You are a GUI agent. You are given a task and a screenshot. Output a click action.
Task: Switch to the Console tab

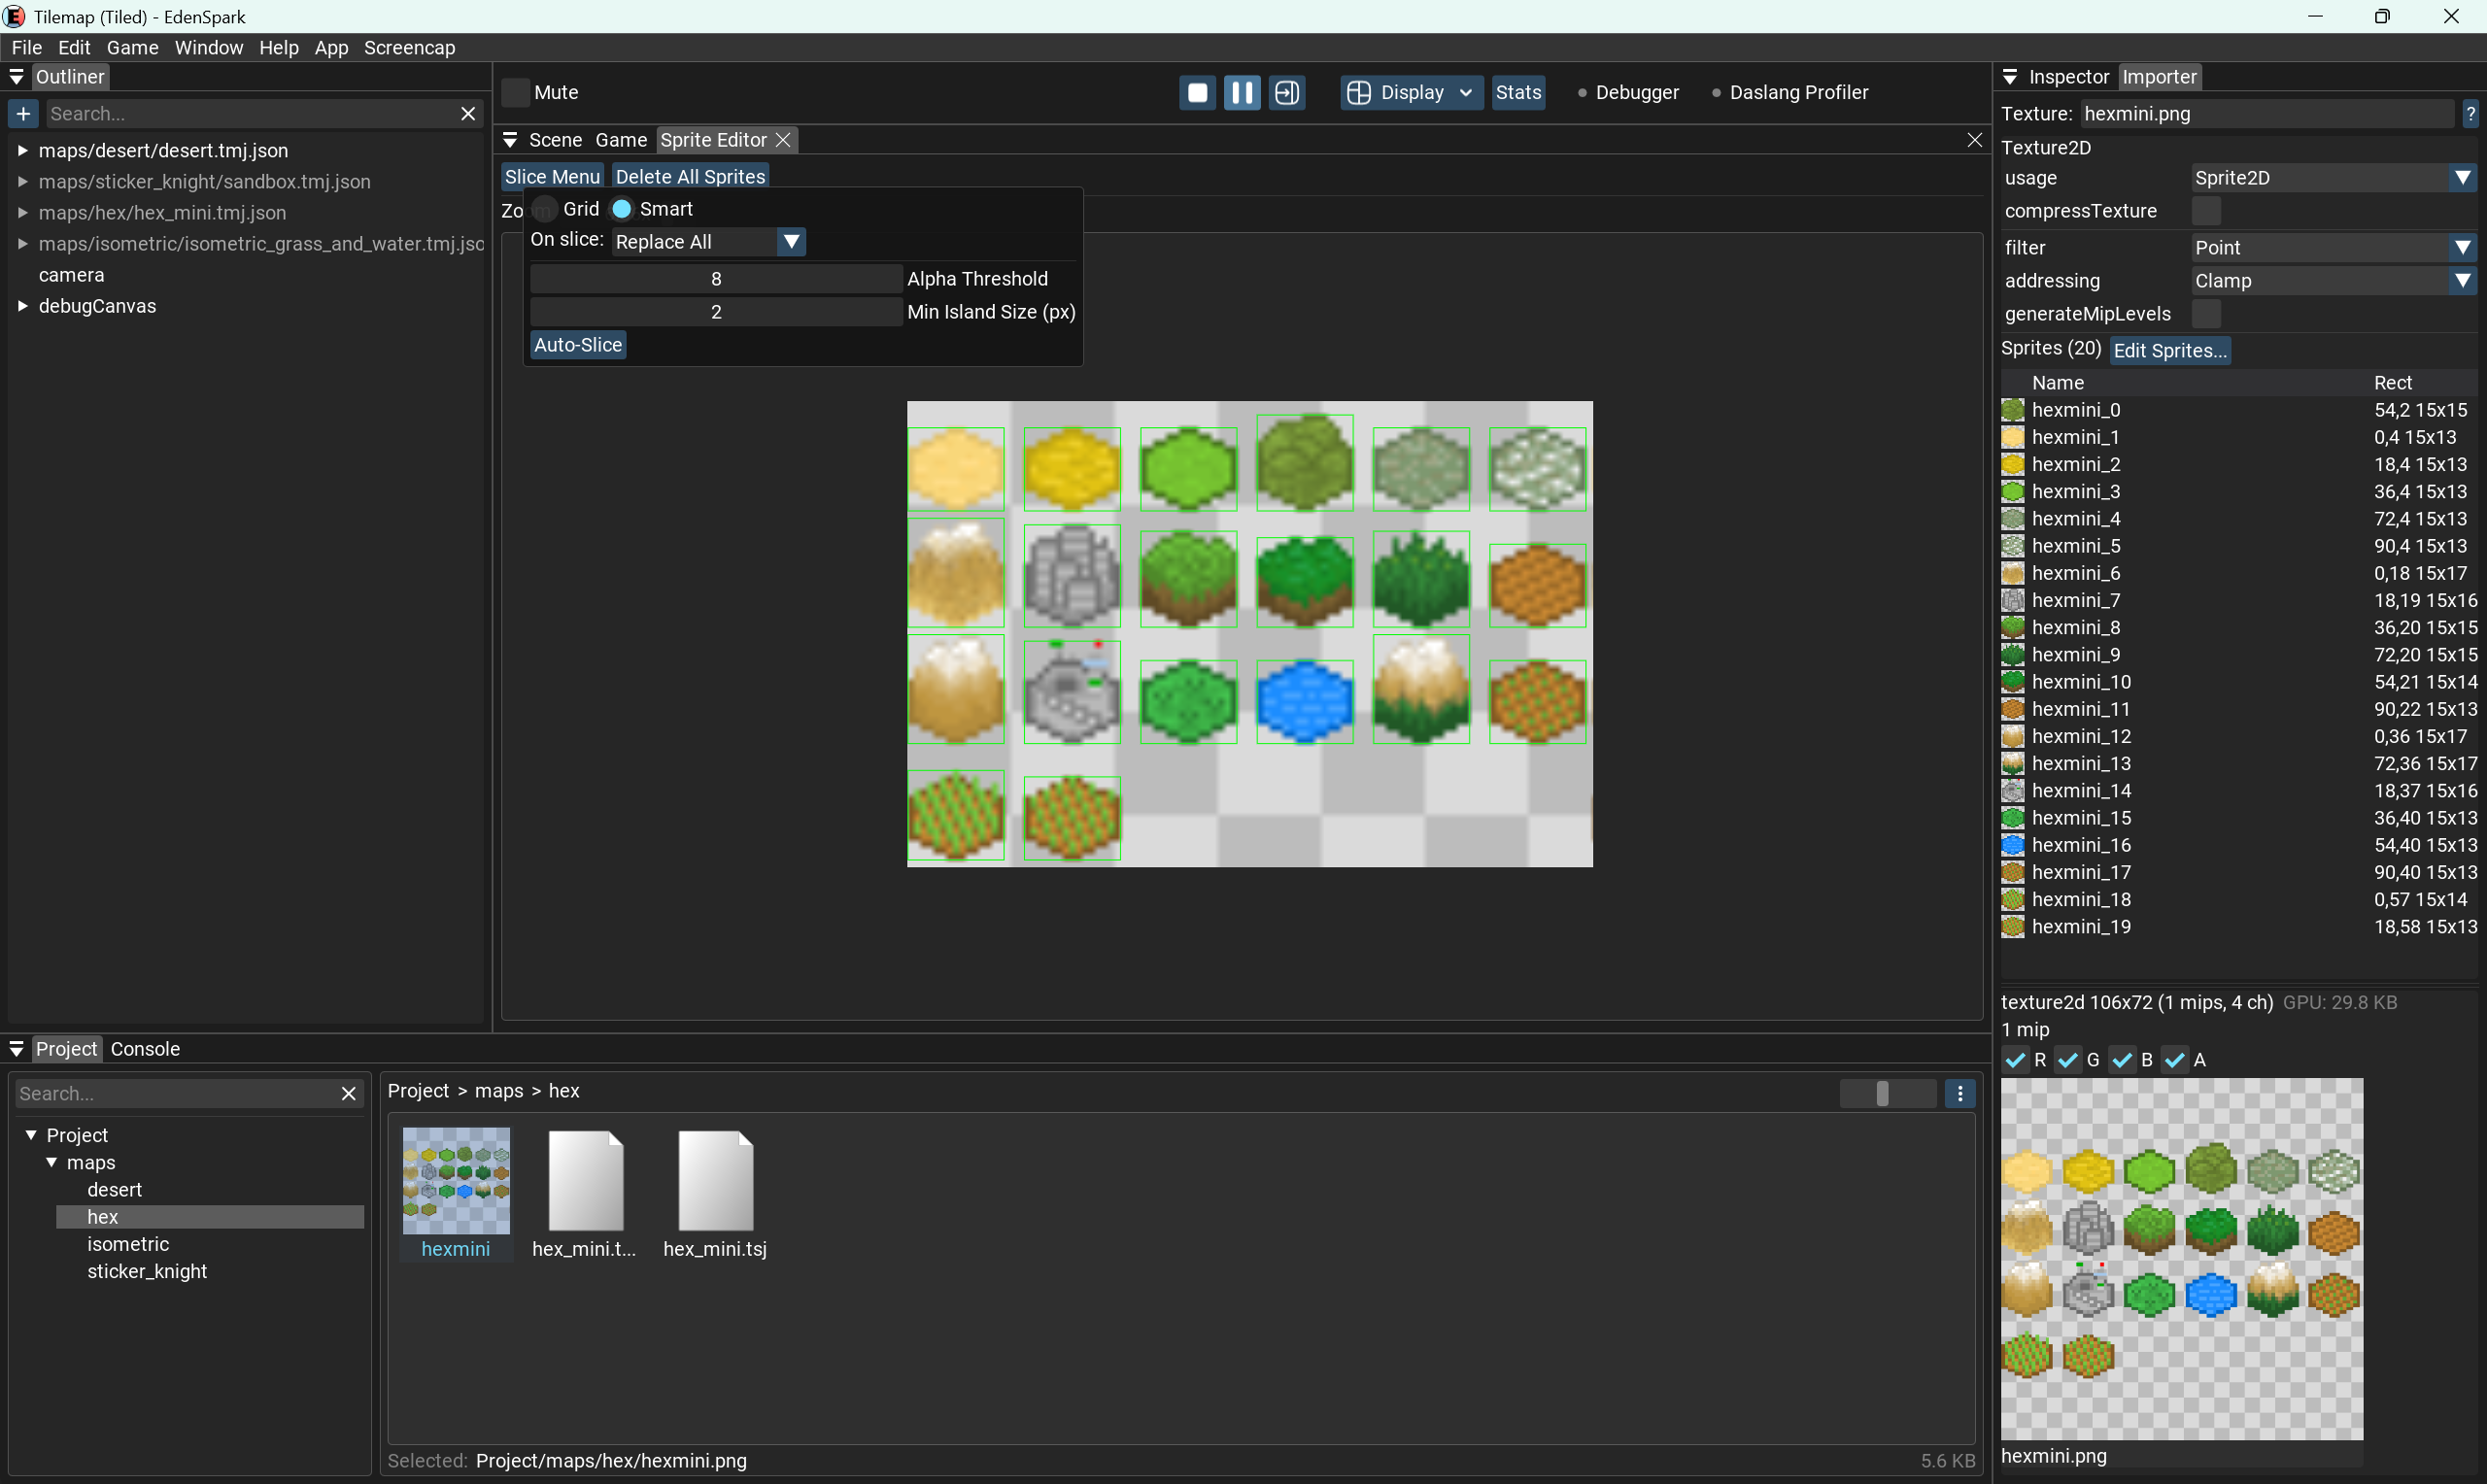coord(145,1049)
